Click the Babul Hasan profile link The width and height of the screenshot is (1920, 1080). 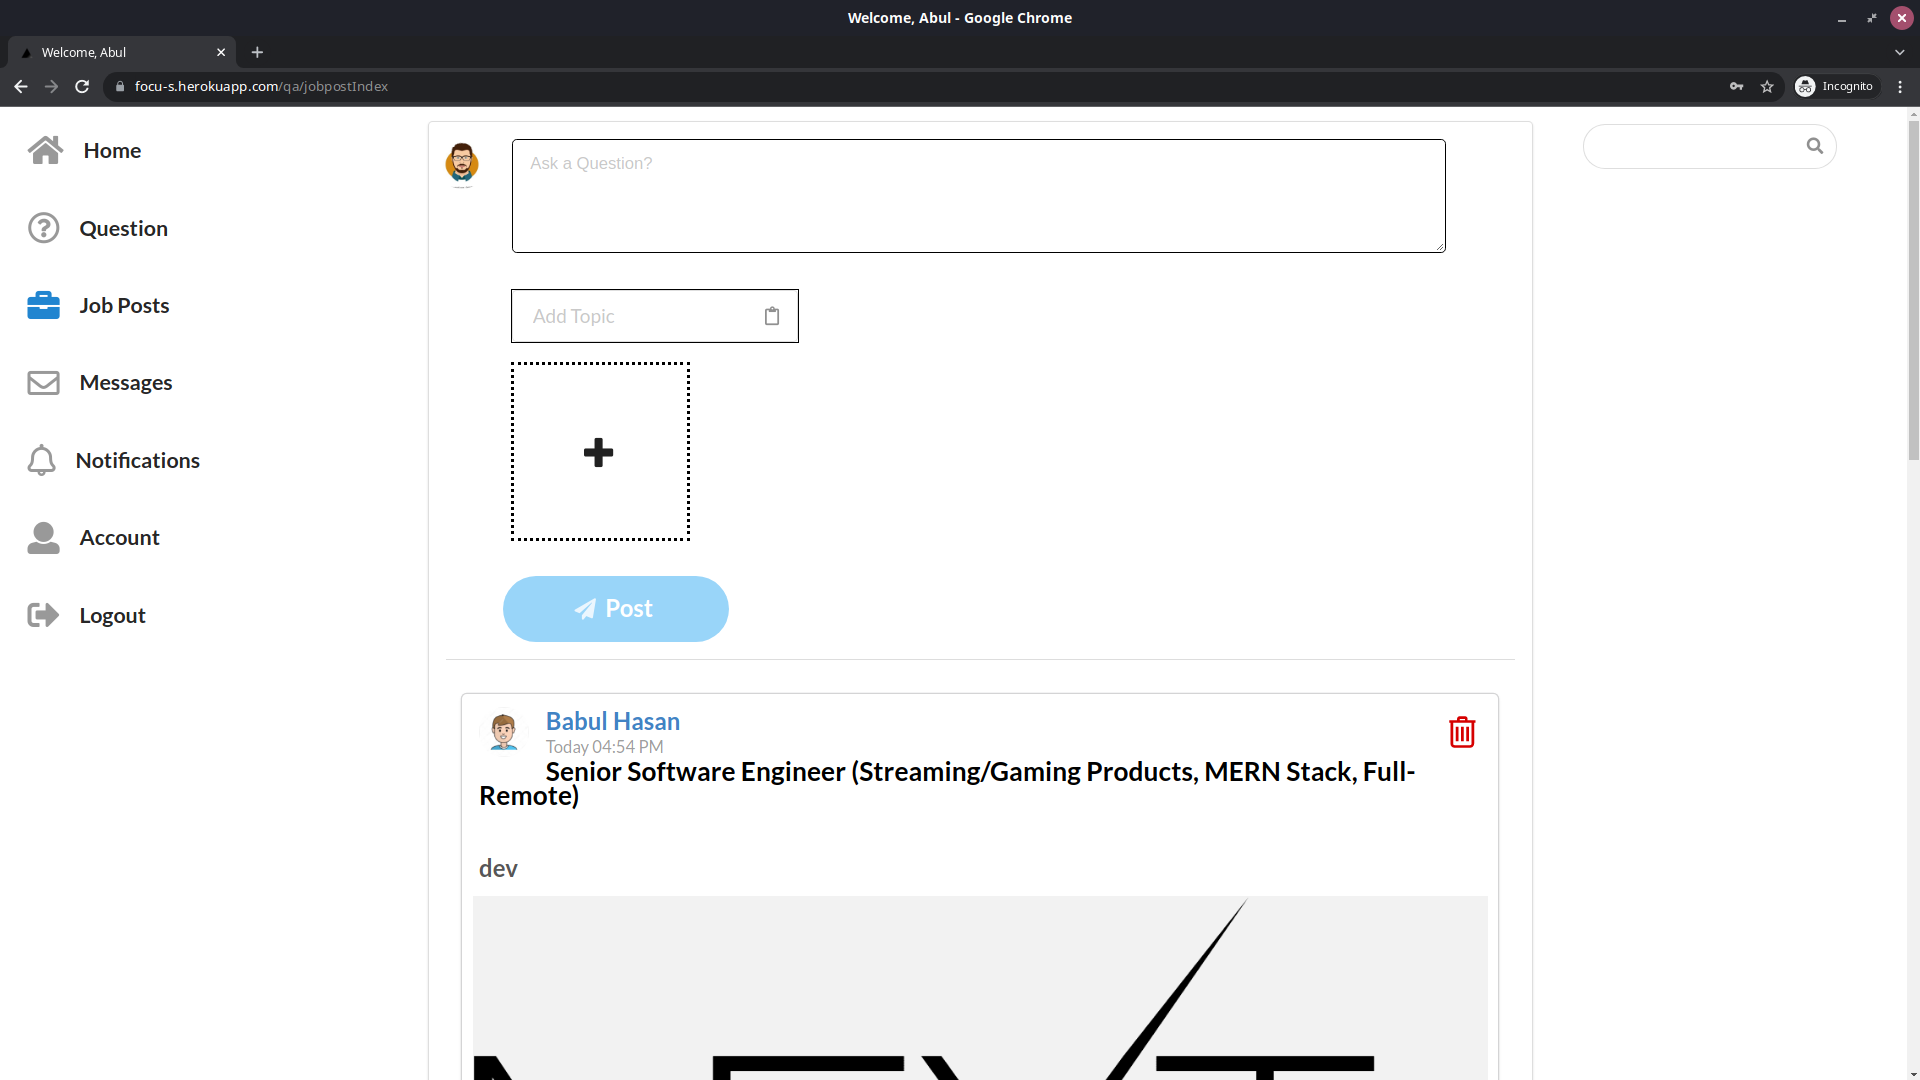[x=613, y=721]
